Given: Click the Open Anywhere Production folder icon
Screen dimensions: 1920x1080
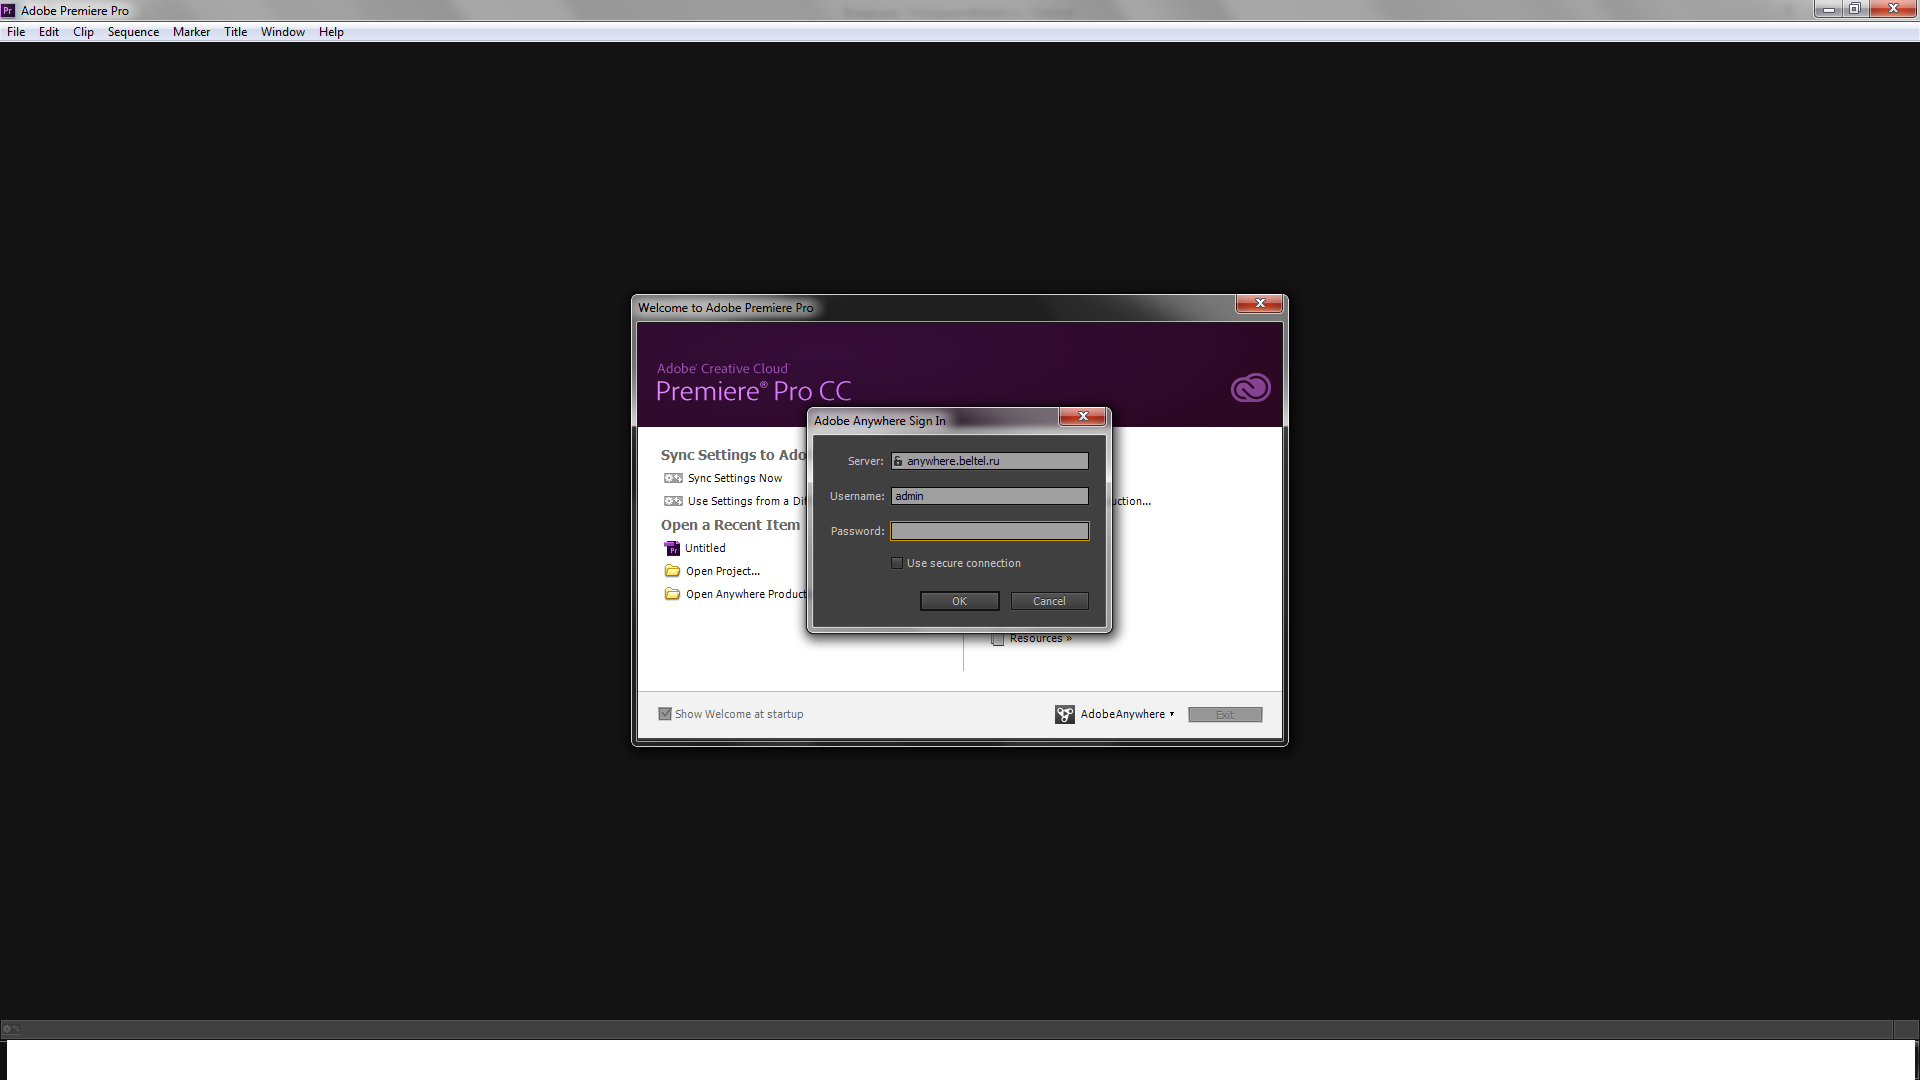Looking at the screenshot, I should (x=672, y=594).
